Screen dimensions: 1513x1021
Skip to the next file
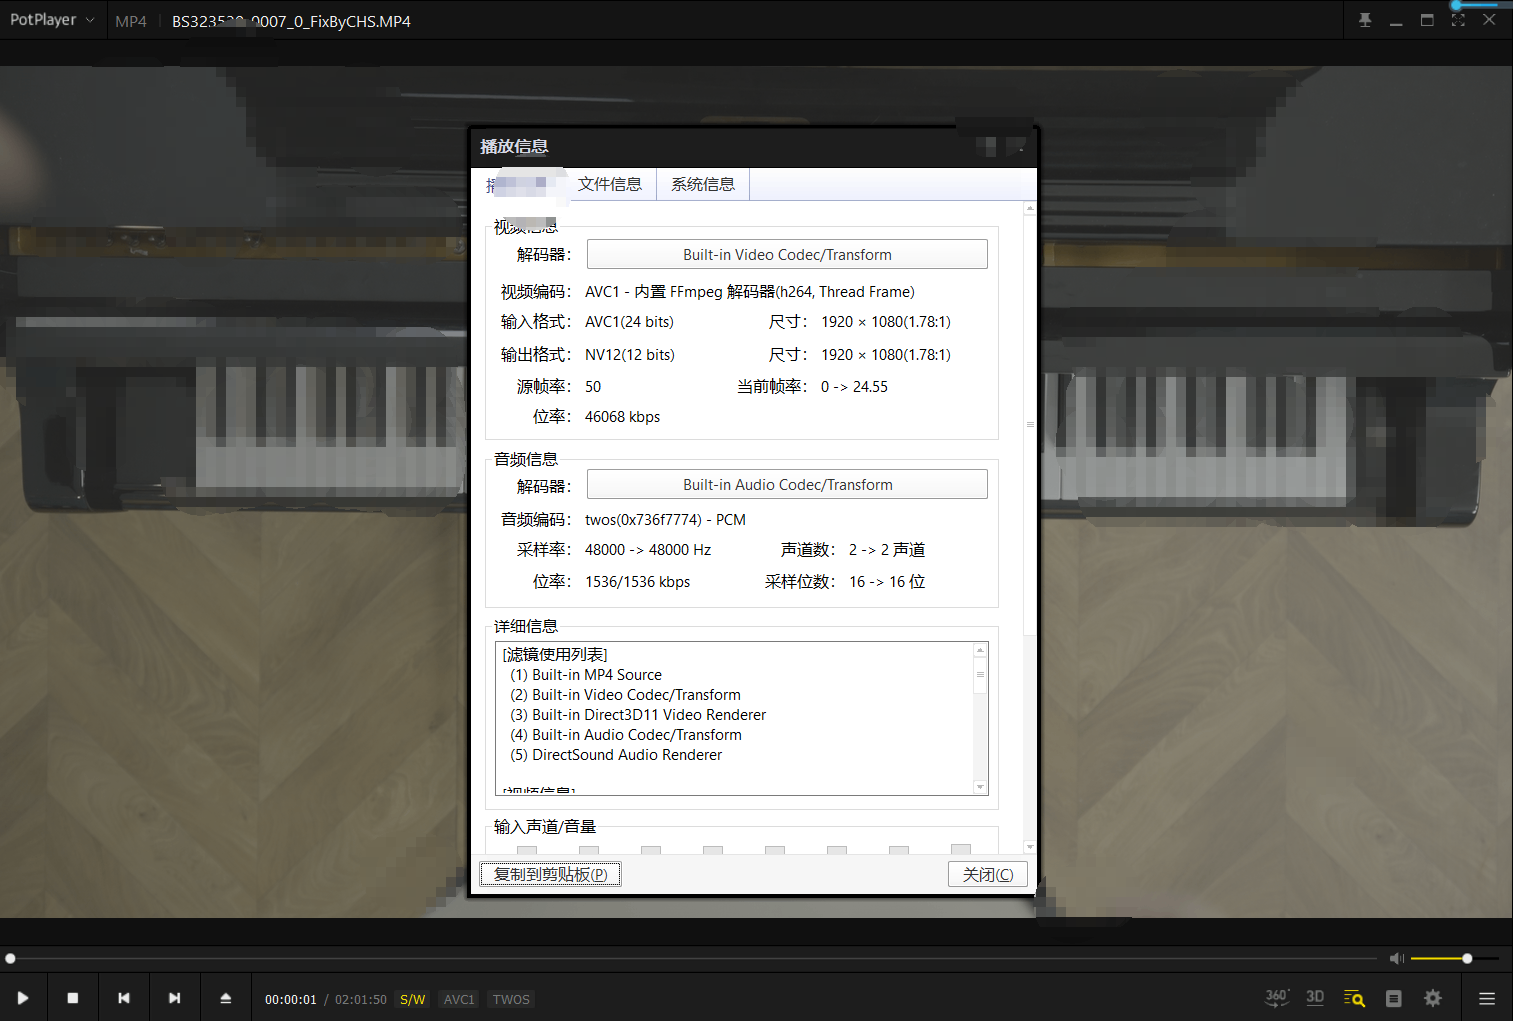pos(175,998)
